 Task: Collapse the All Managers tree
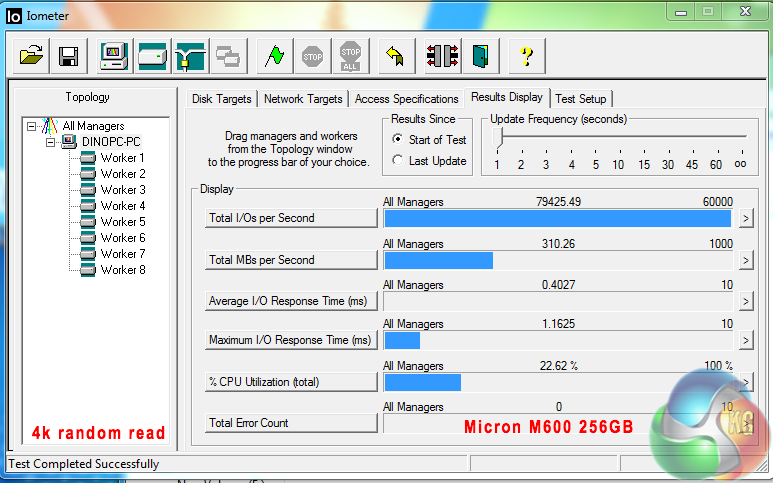coord(32,127)
